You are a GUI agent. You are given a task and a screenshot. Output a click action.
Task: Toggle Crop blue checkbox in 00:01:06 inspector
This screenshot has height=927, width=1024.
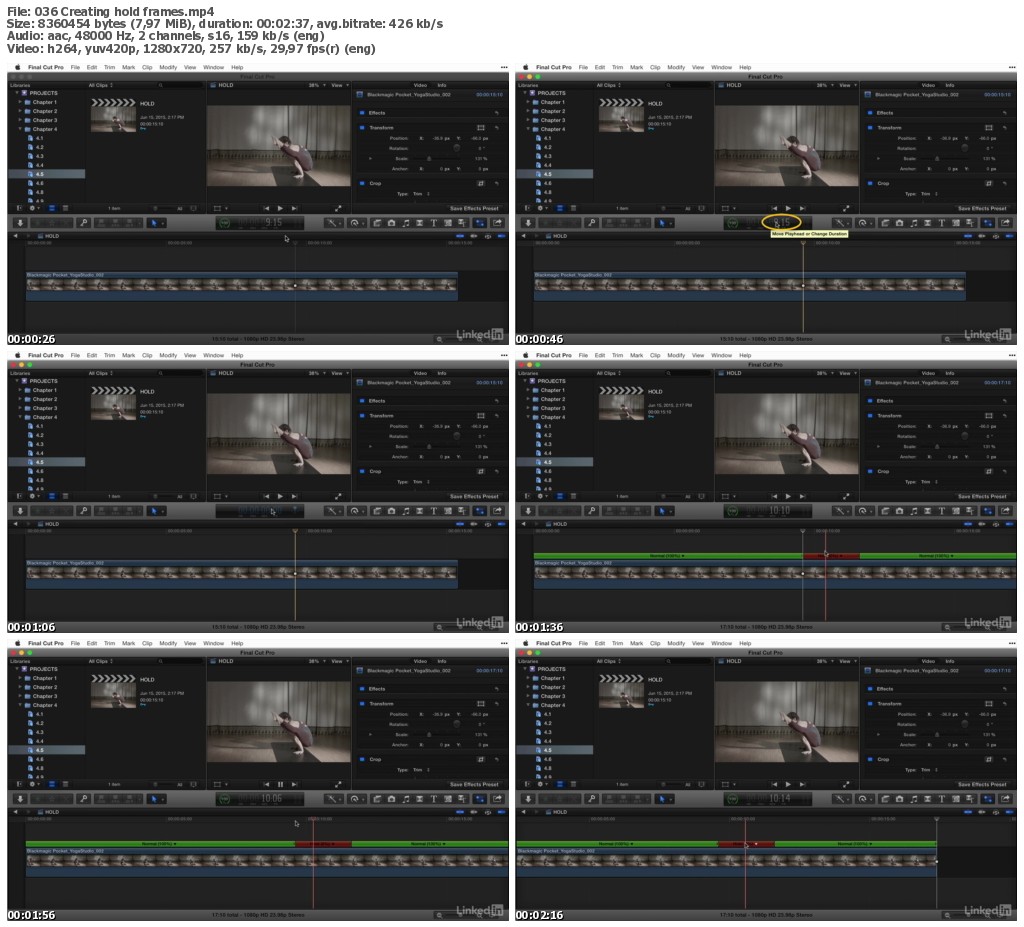click(x=361, y=471)
